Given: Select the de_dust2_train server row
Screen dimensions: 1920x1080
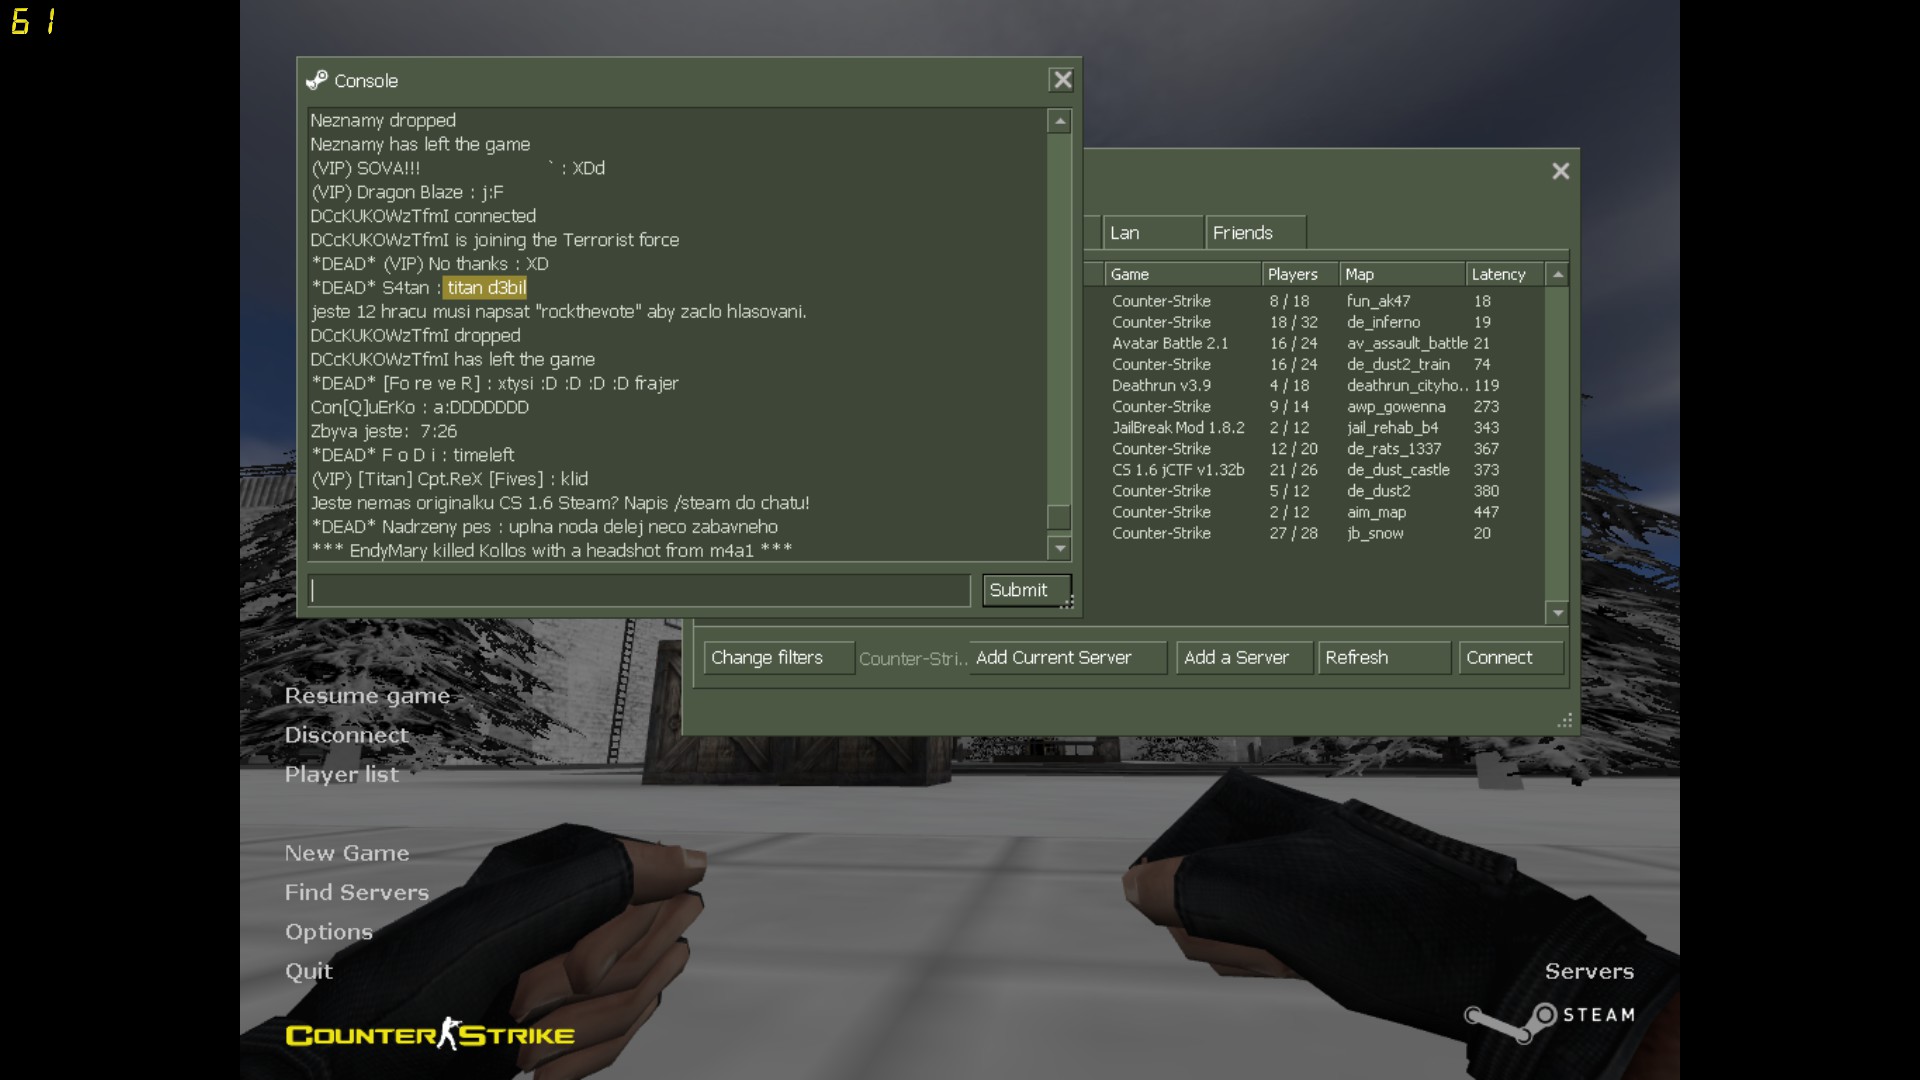Looking at the screenshot, I should (x=1314, y=364).
